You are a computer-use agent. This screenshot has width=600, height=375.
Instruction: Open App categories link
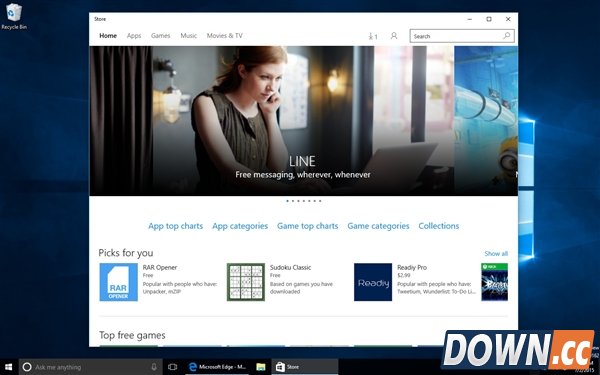[x=240, y=226]
